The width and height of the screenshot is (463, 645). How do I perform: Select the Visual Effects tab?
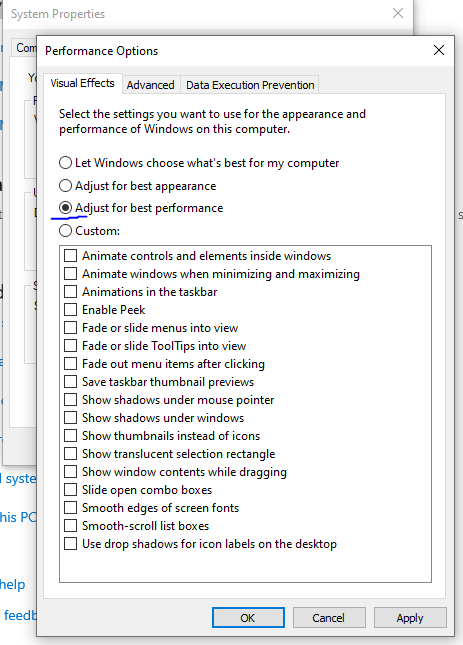[x=83, y=84]
